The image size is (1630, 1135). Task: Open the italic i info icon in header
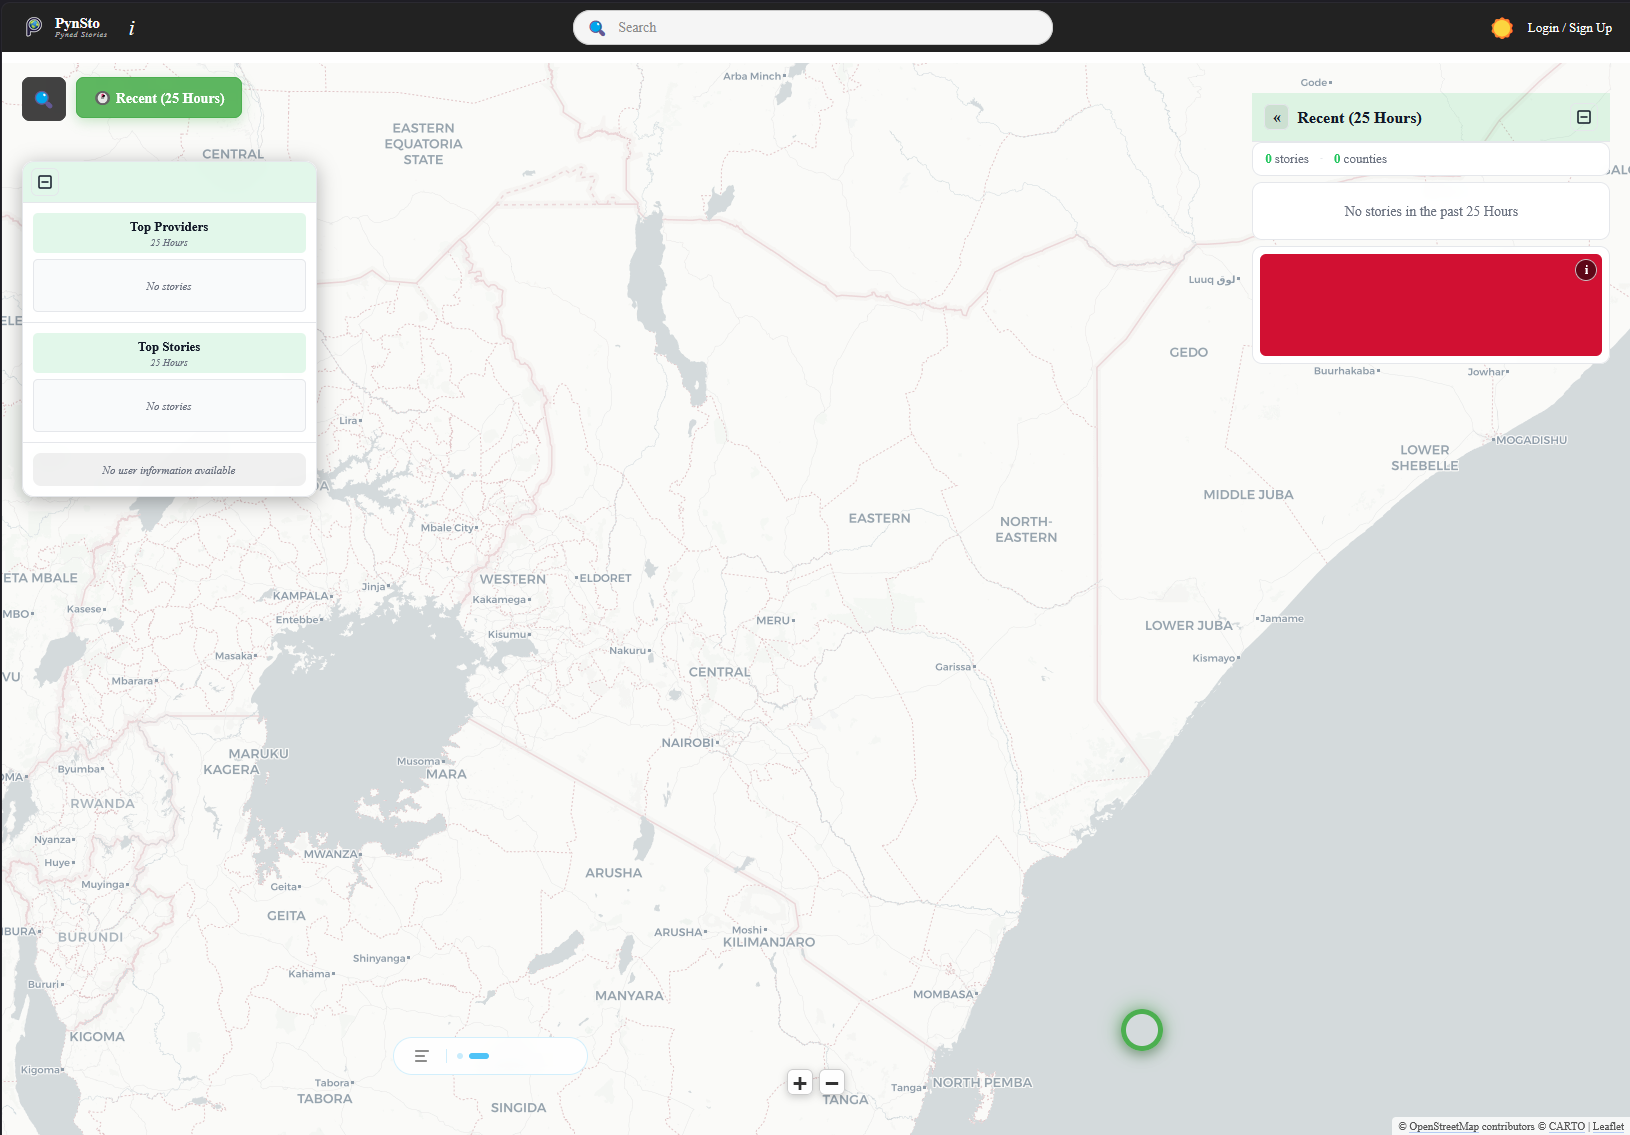pyautogui.click(x=132, y=29)
